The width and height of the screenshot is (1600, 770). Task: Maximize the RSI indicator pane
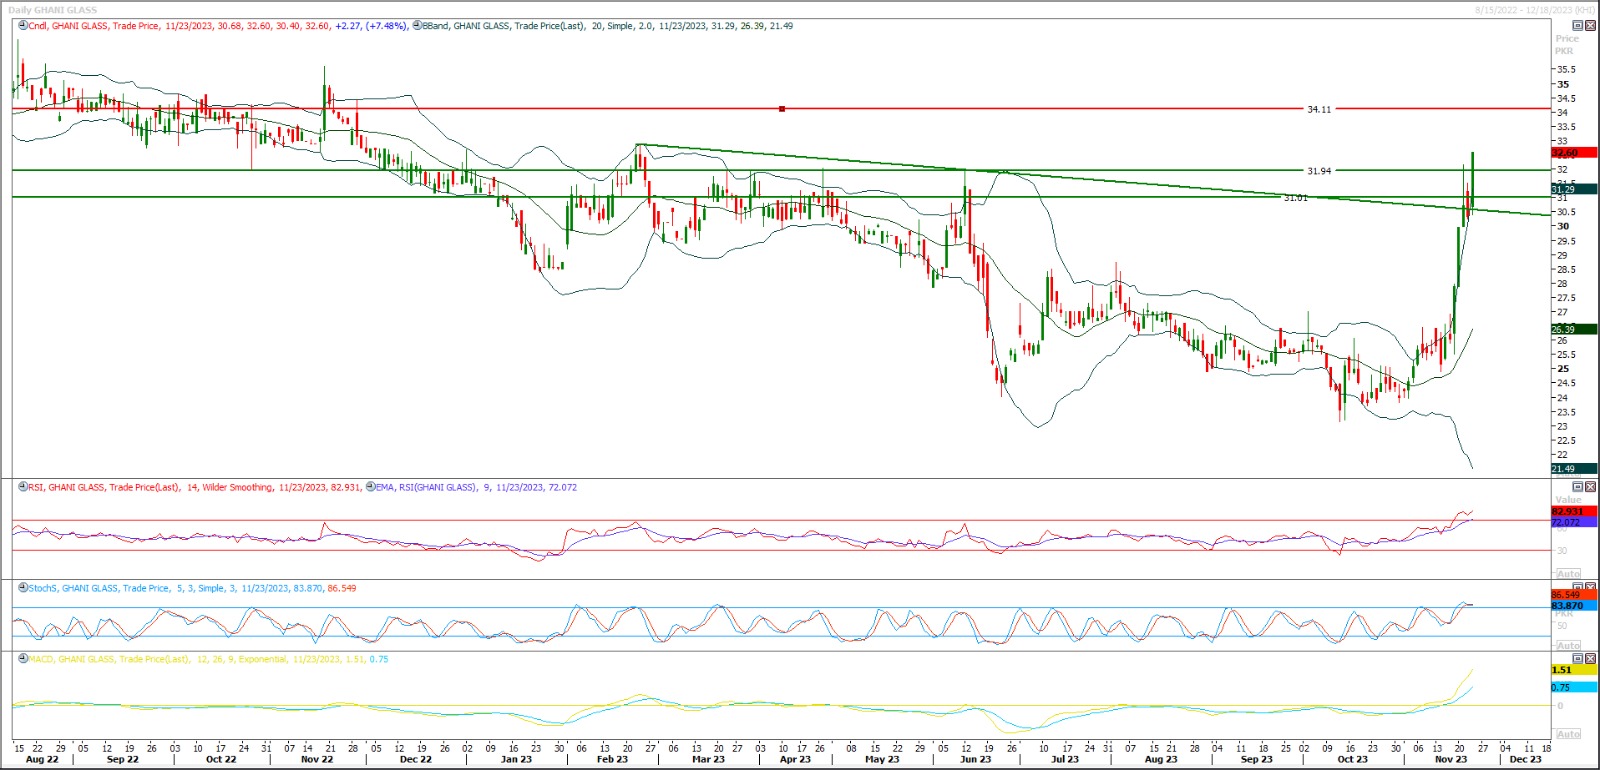click(x=1578, y=487)
